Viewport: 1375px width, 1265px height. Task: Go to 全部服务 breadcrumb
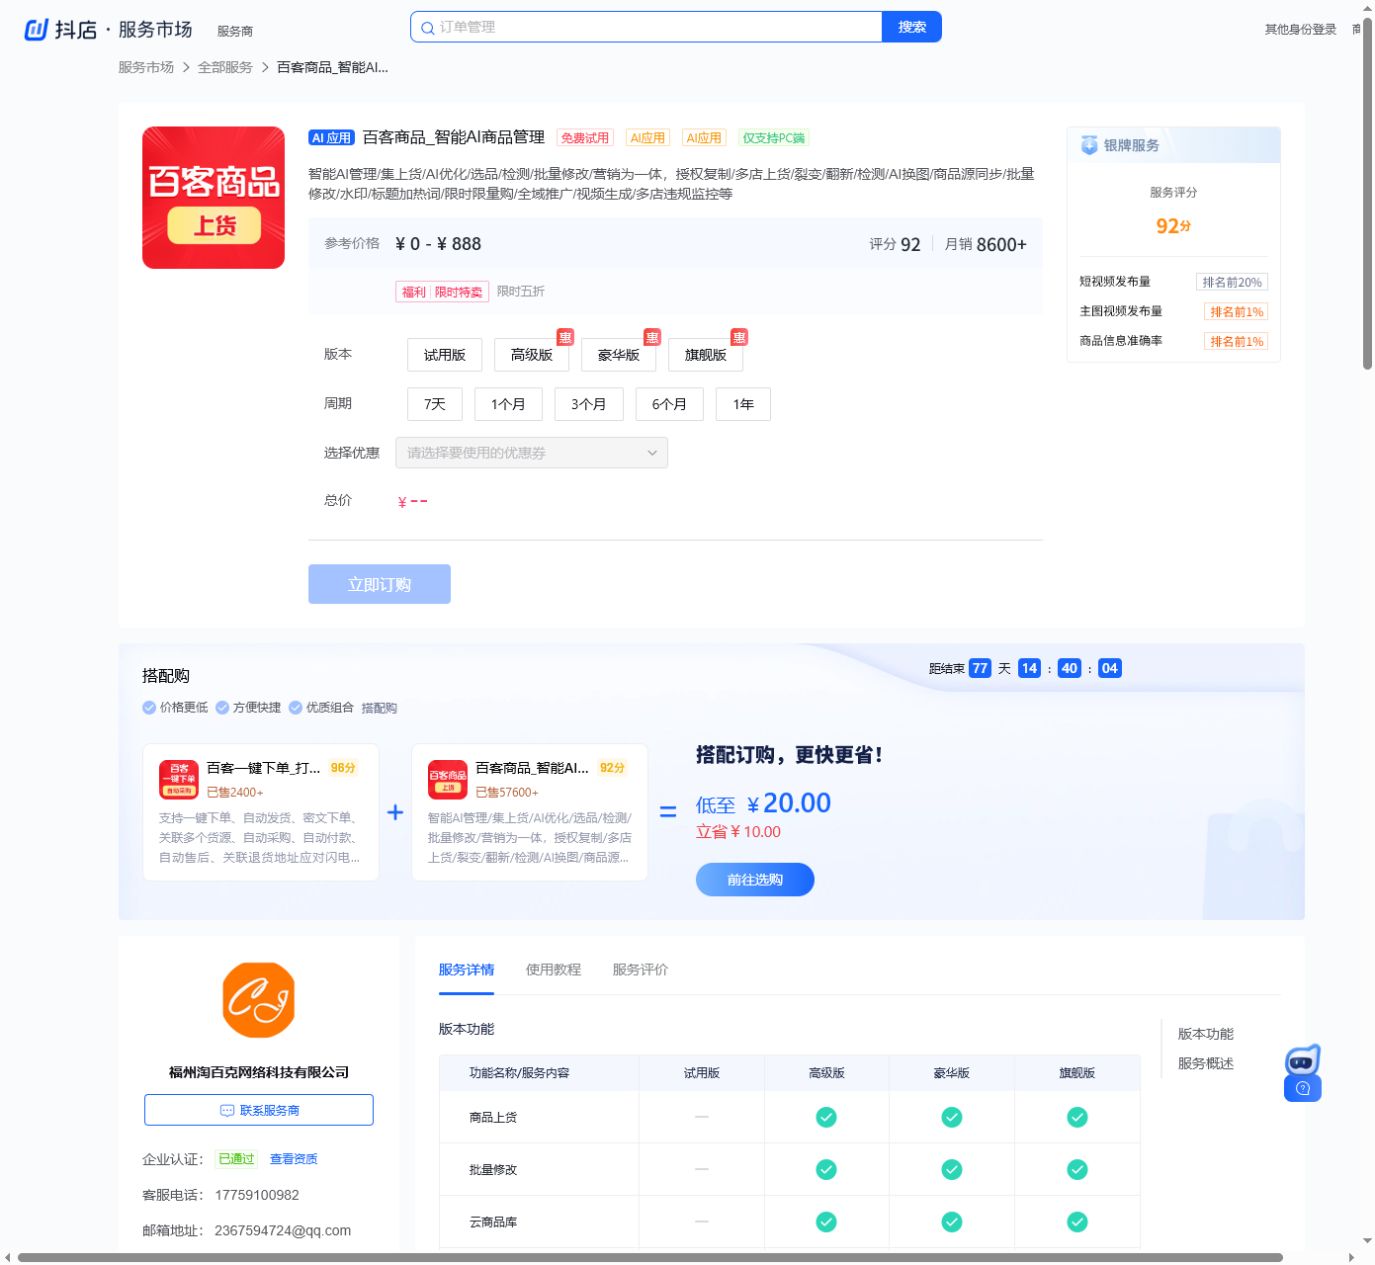click(225, 67)
